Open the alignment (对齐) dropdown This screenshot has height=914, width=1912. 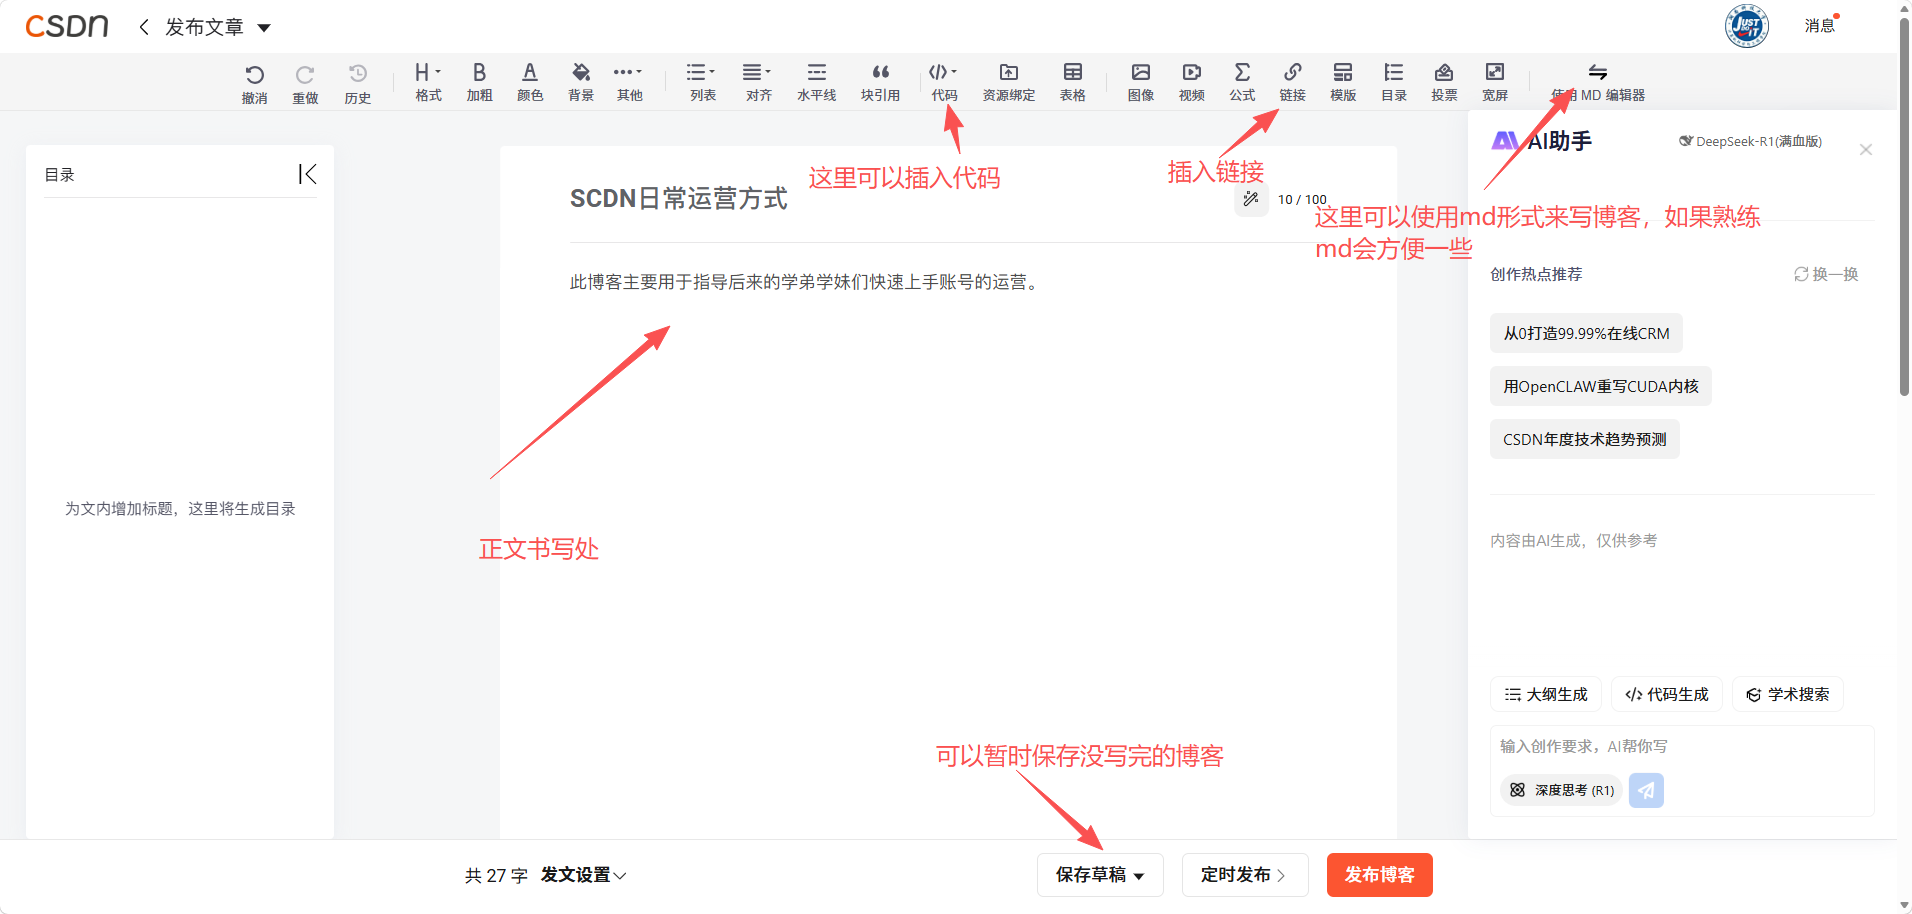click(758, 81)
